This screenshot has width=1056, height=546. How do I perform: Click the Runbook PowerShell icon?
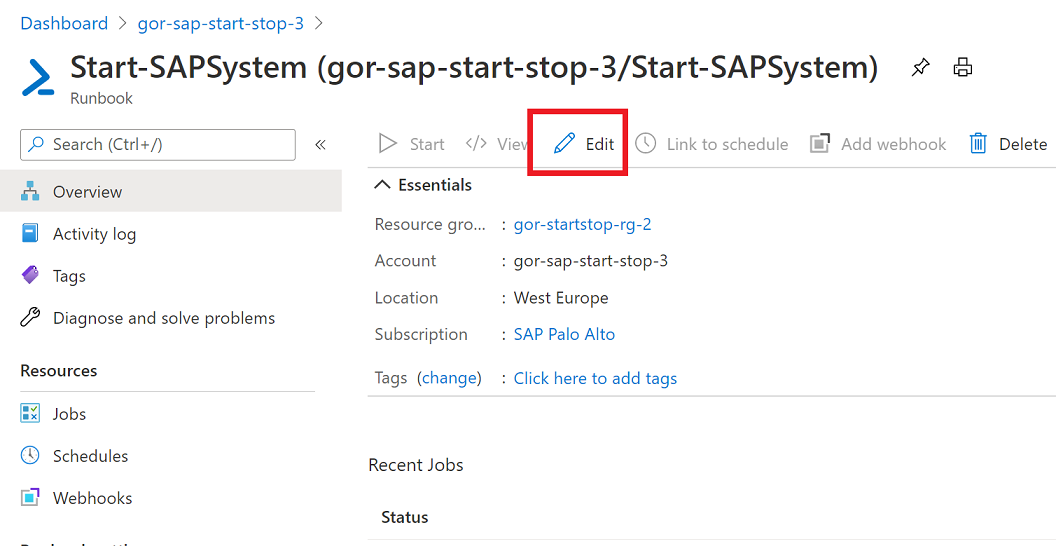(38, 78)
